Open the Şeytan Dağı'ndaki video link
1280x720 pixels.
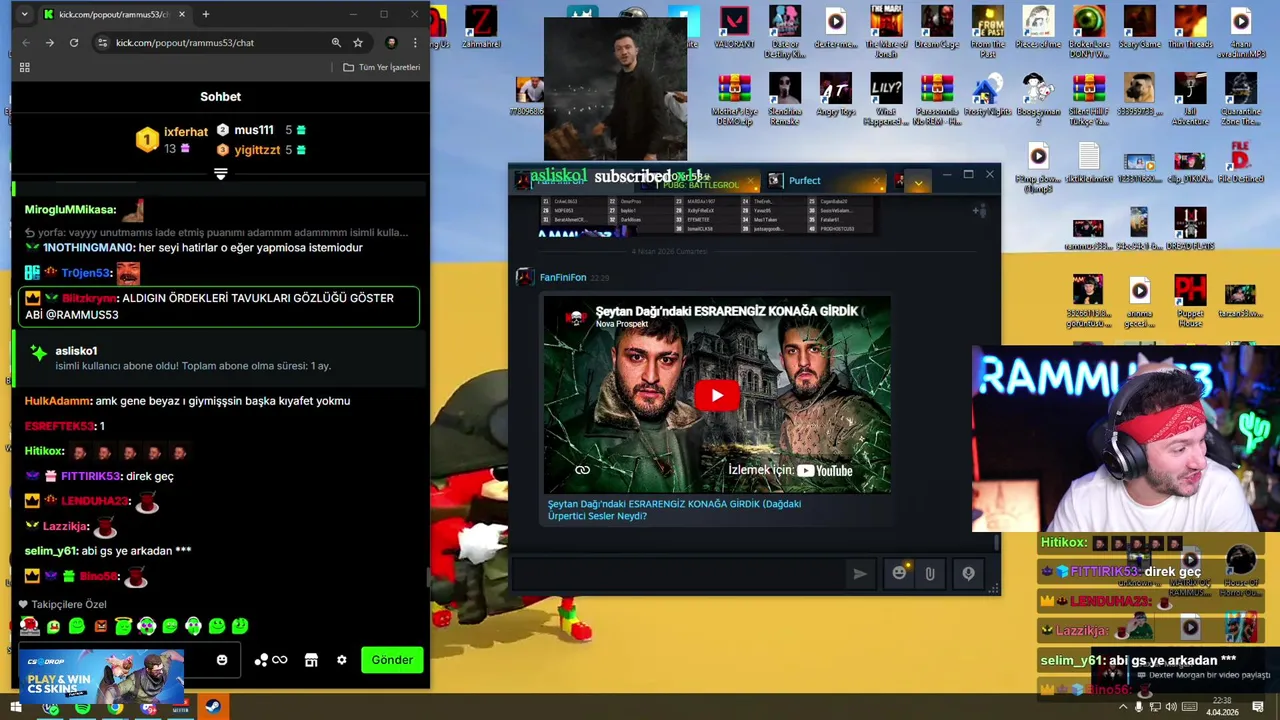point(675,510)
